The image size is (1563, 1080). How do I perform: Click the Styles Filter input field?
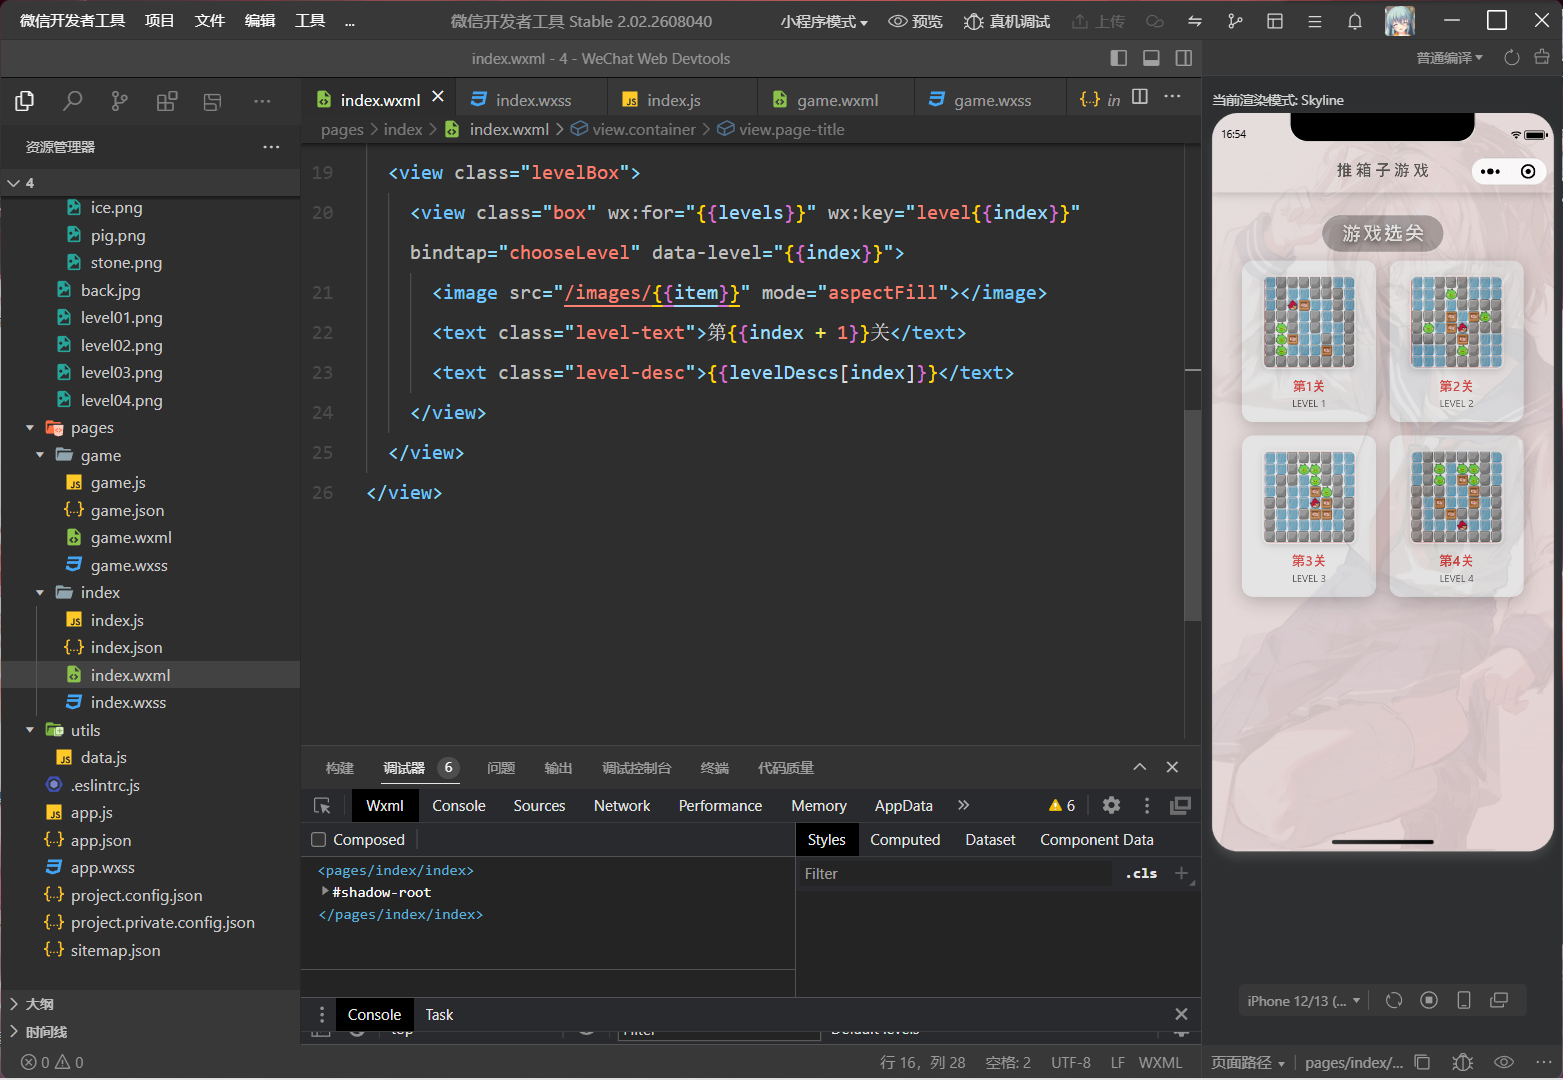(956, 873)
